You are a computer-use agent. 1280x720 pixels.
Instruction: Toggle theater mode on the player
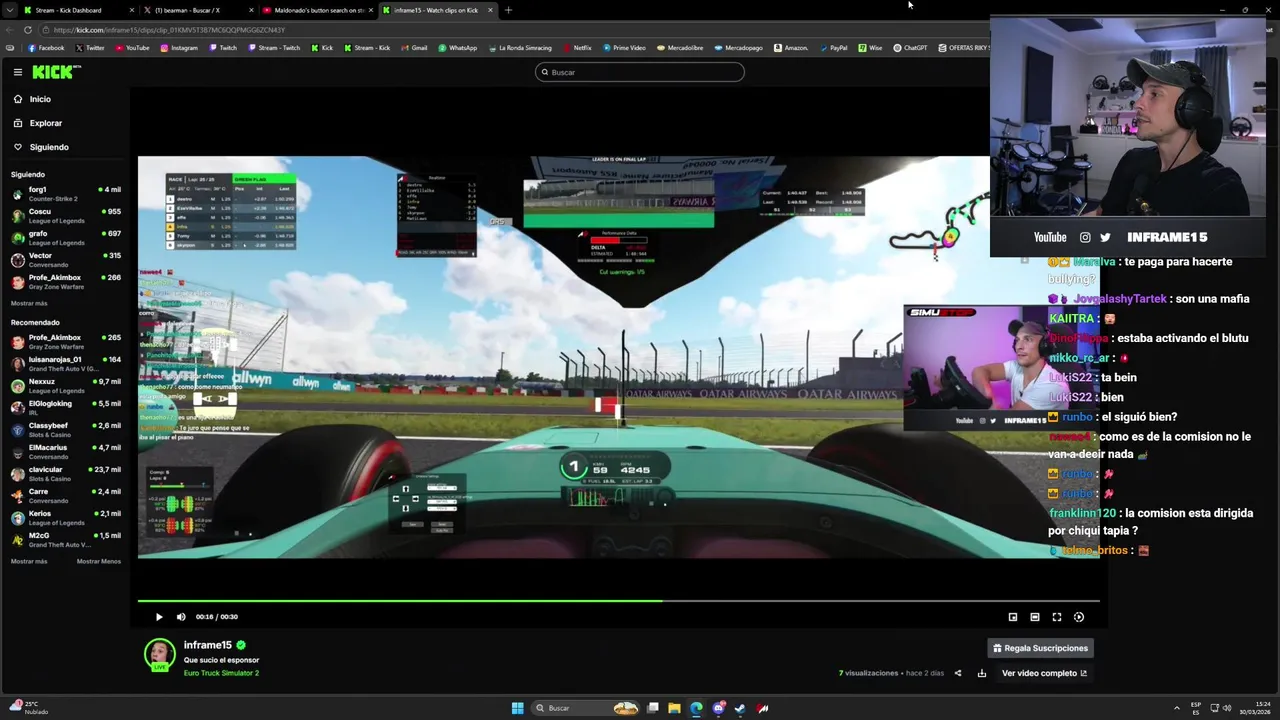point(1035,617)
